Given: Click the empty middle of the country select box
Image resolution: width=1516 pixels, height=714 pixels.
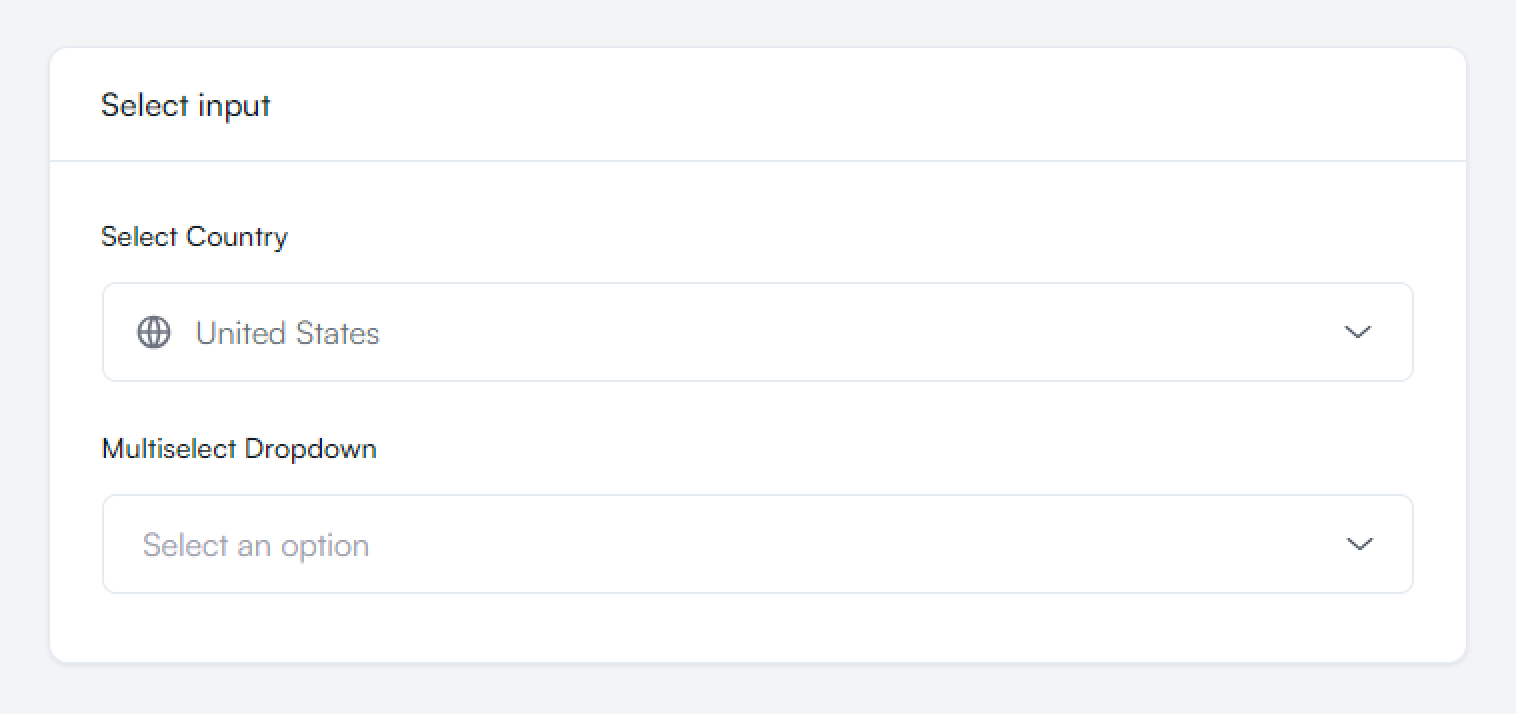Looking at the screenshot, I should click(800, 332).
